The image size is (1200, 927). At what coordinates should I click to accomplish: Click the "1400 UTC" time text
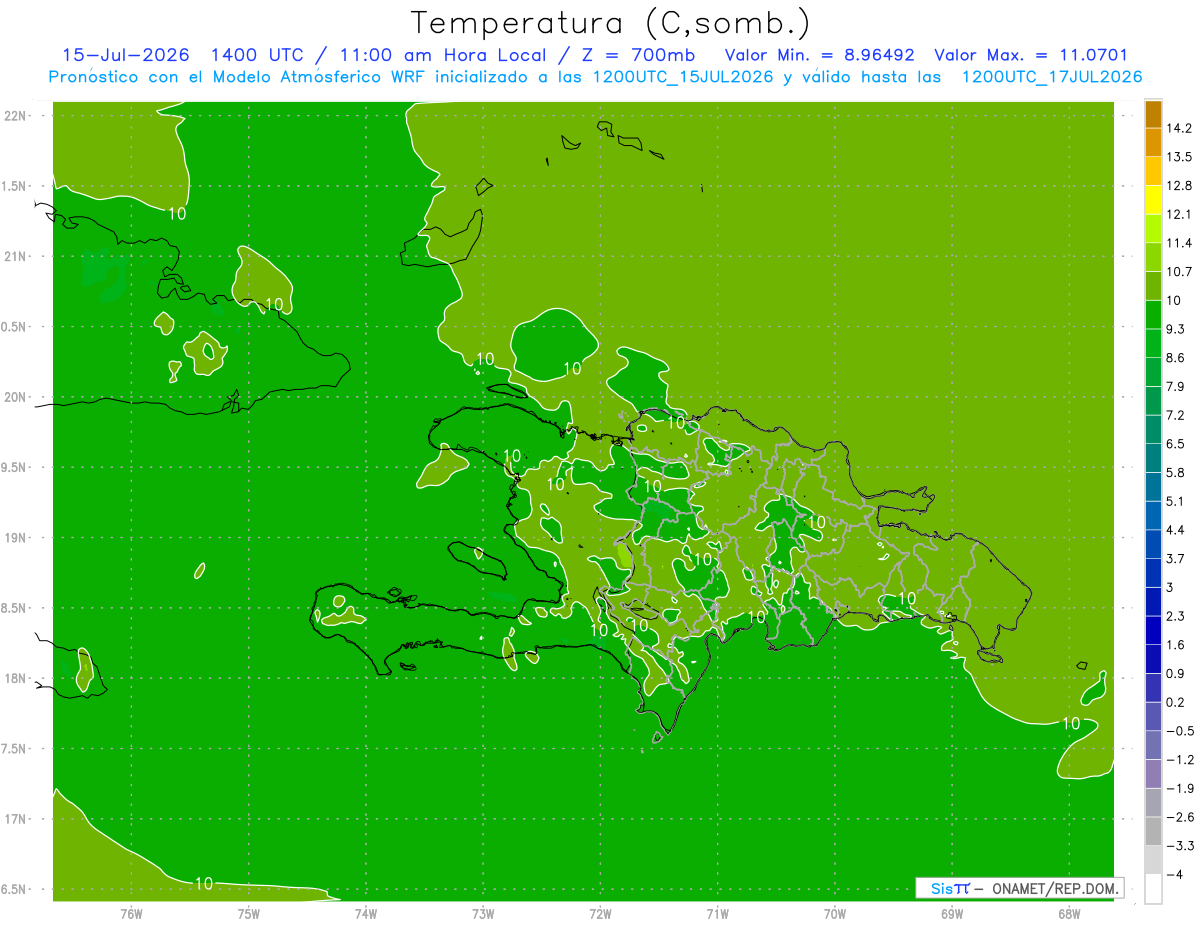(258, 55)
